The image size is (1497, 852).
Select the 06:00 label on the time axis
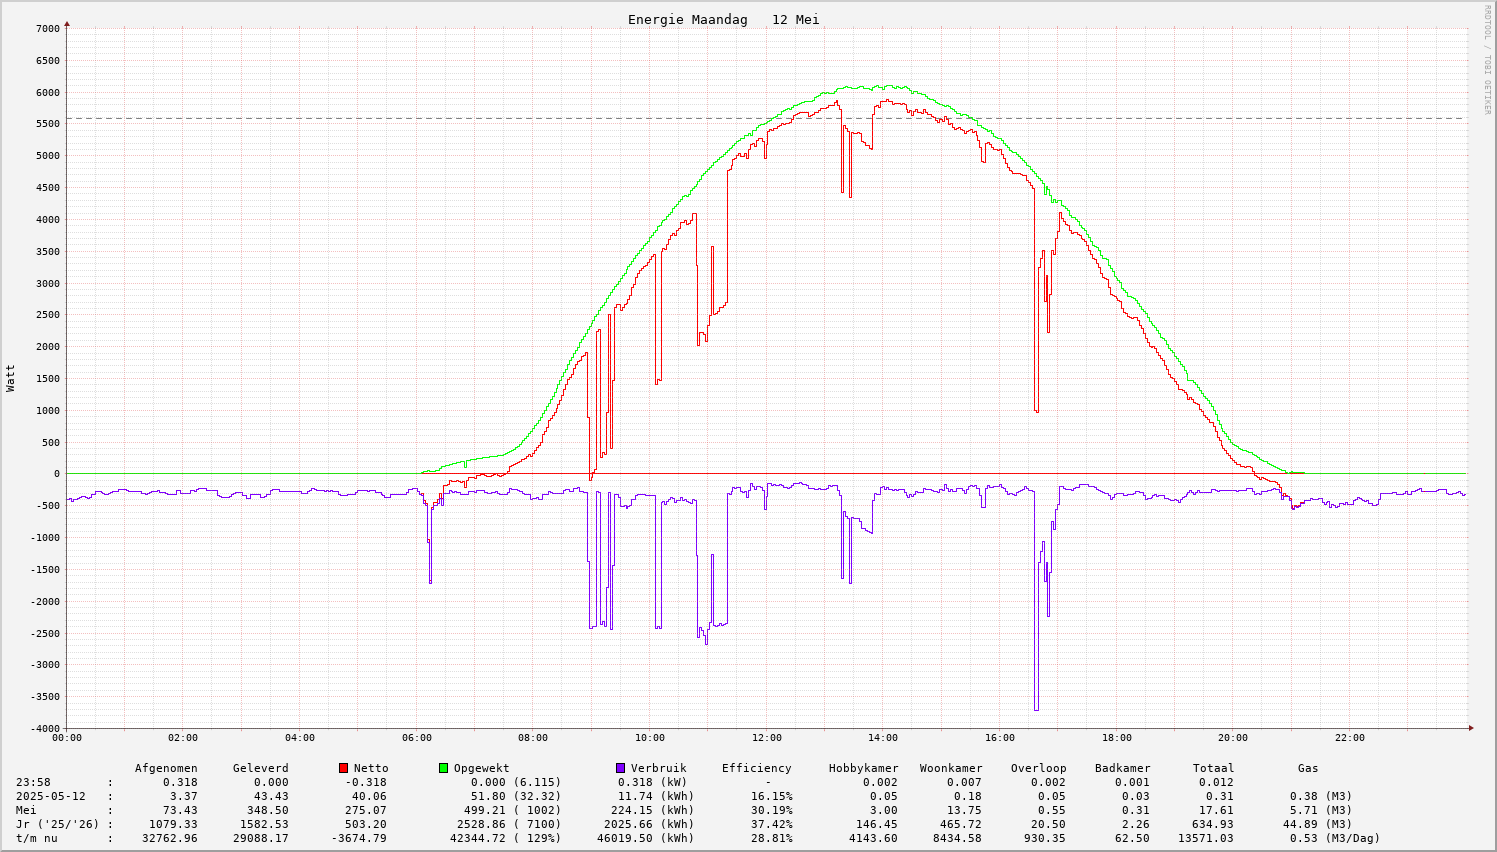416,738
